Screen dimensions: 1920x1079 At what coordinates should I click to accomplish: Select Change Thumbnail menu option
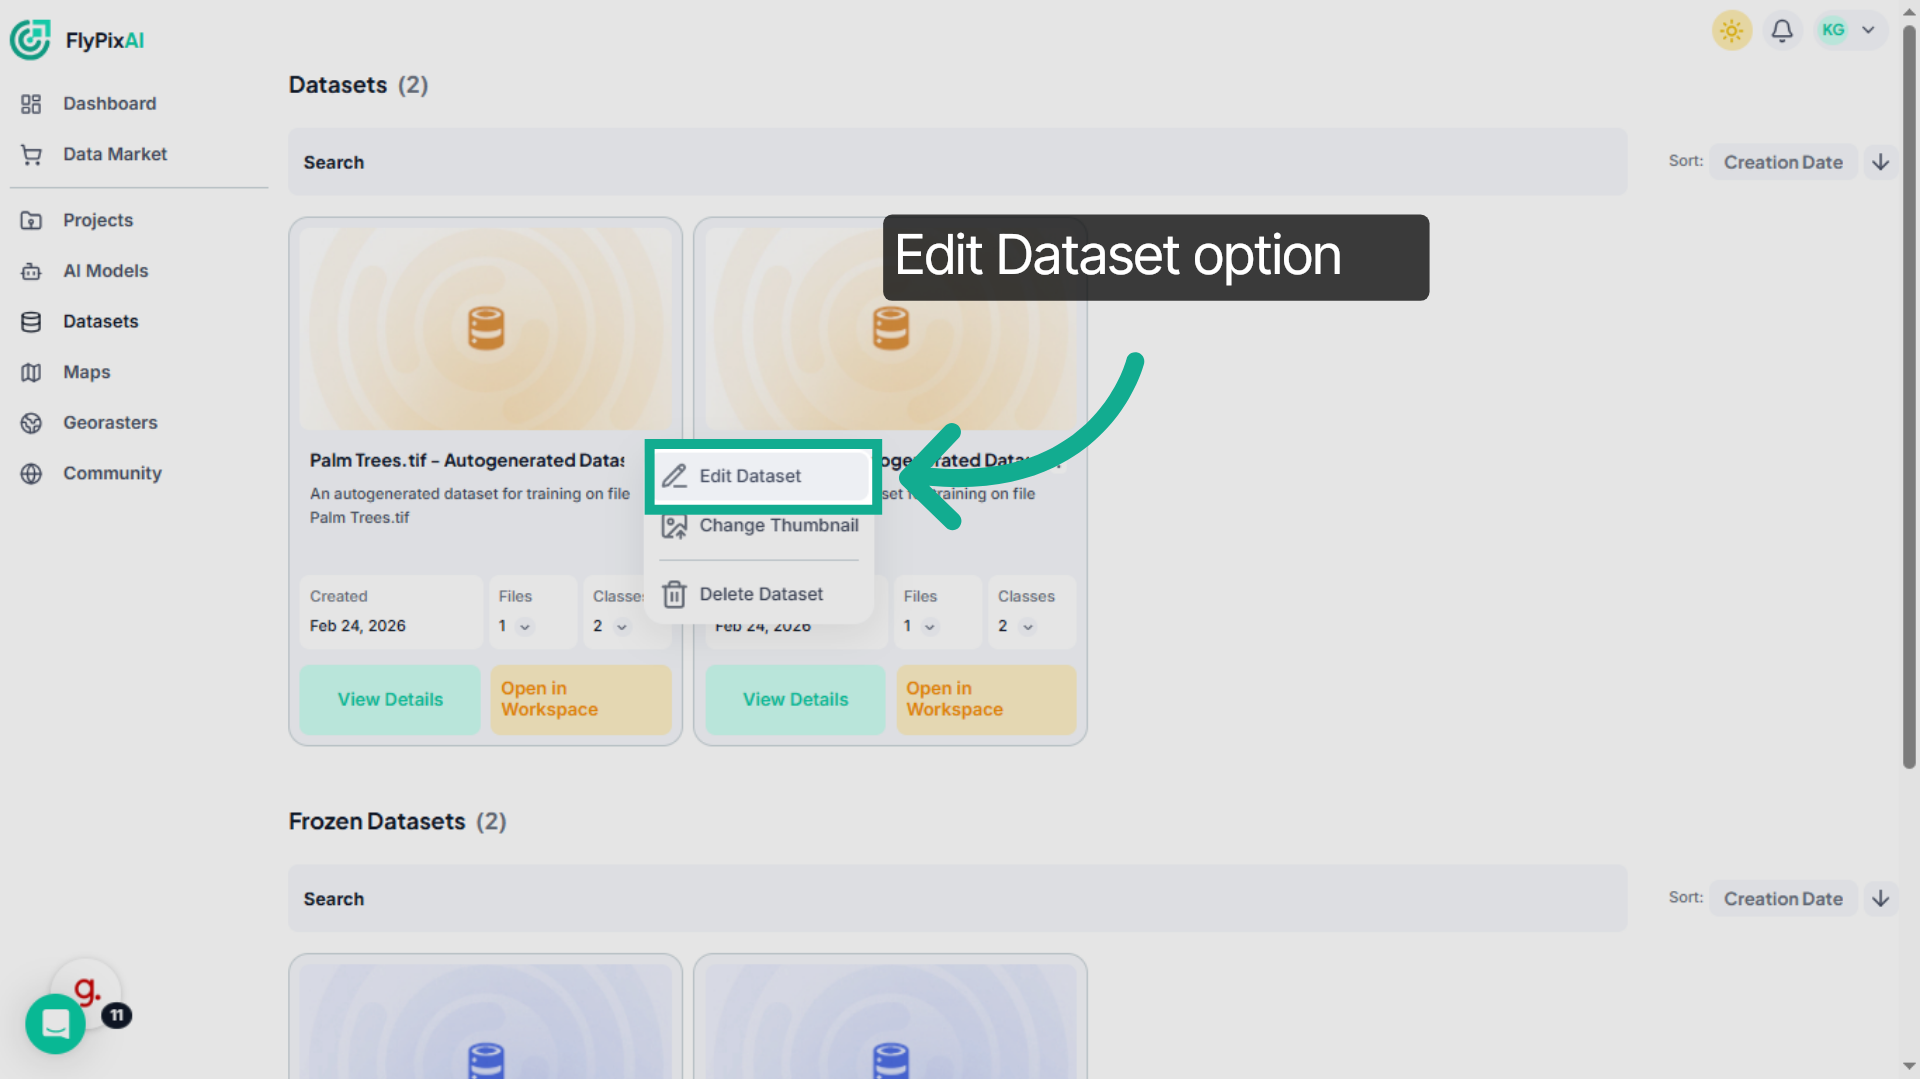[x=762, y=526]
